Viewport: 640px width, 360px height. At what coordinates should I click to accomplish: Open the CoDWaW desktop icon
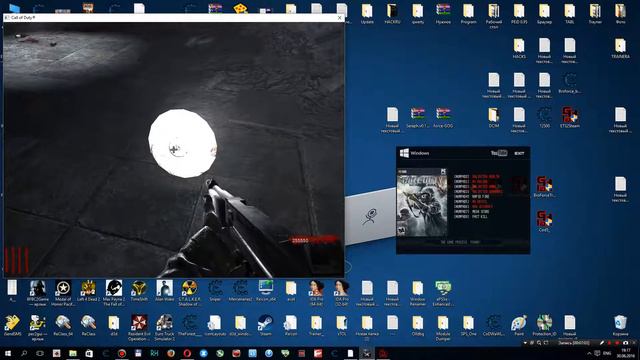click(x=493, y=325)
